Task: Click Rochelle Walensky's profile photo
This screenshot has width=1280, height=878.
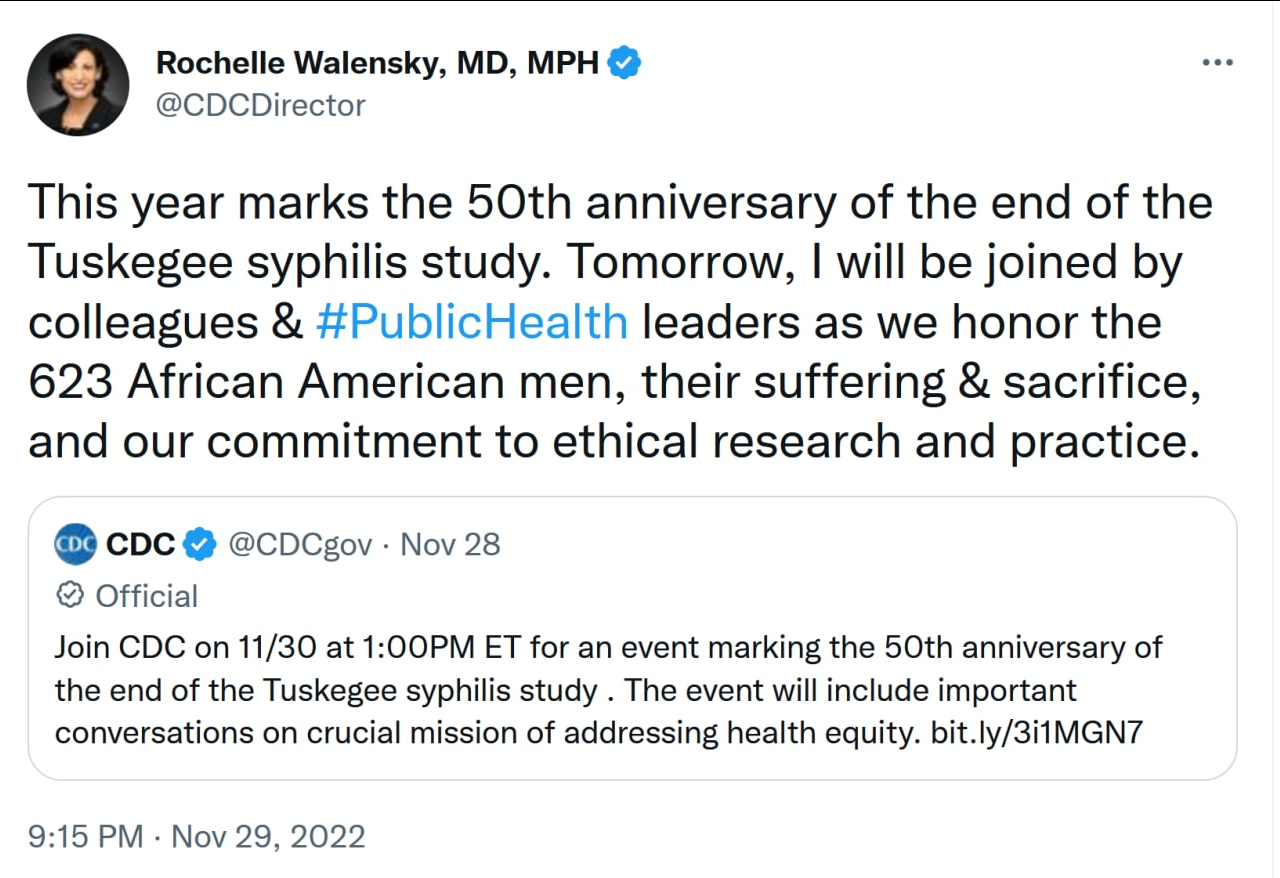Action: tap(78, 85)
